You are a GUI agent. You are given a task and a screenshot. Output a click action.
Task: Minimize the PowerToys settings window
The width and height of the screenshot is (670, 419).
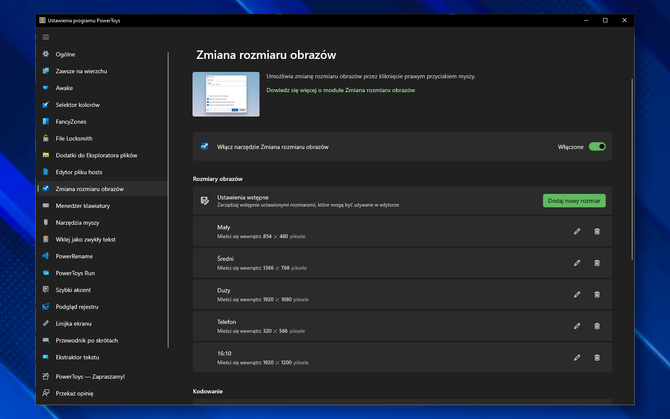point(586,20)
